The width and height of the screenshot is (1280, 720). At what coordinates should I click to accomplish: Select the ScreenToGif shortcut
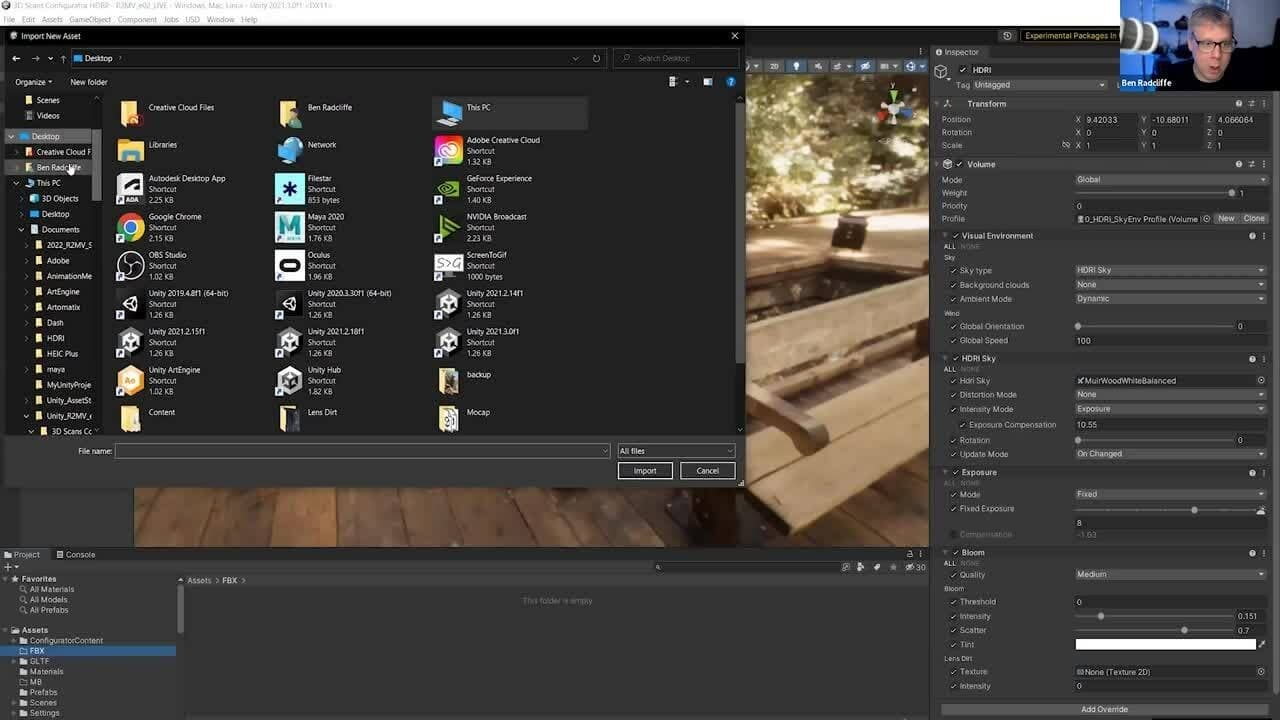471,265
